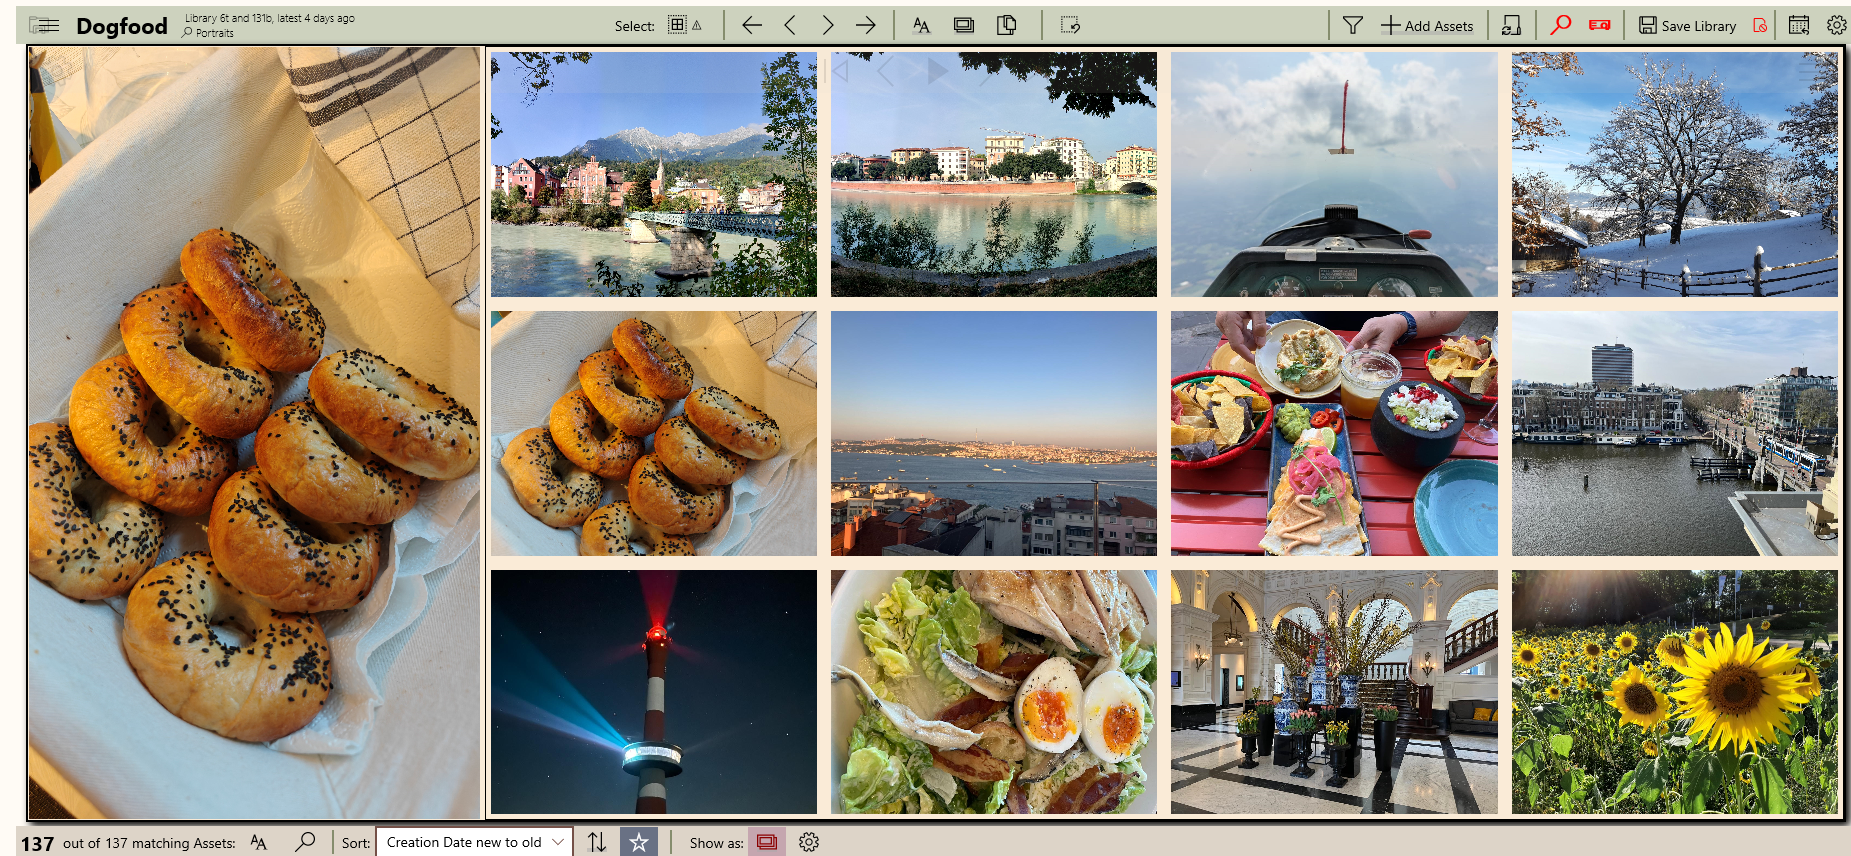Open settings gear in the top toolbar
1851x856 pixels.
(1836, 26)
